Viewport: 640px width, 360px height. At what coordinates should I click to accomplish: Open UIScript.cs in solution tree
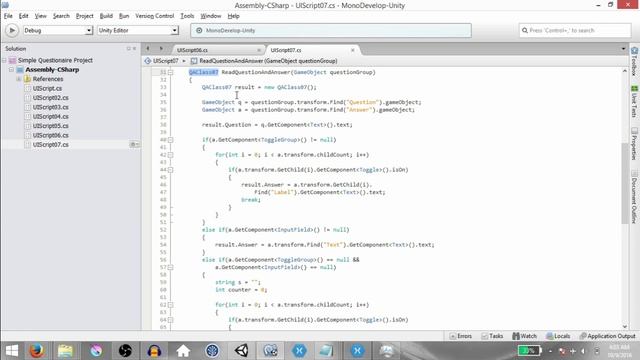pyautogui.click(x=47, y=88)
